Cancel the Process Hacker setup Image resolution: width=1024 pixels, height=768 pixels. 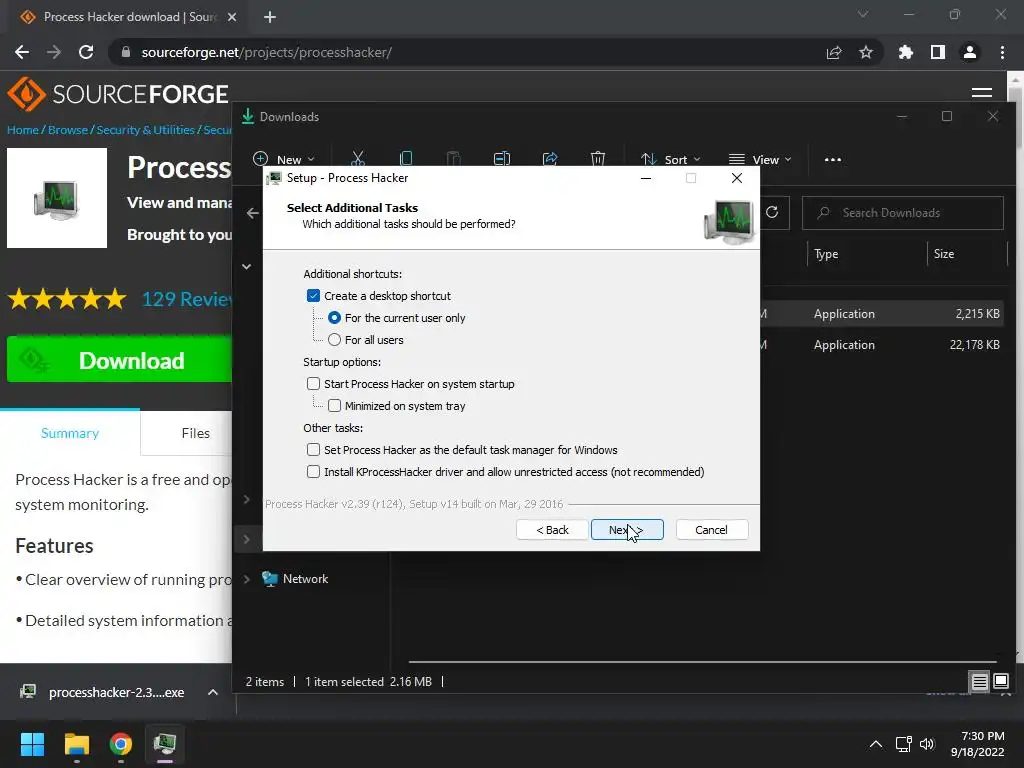click(711, 530)
